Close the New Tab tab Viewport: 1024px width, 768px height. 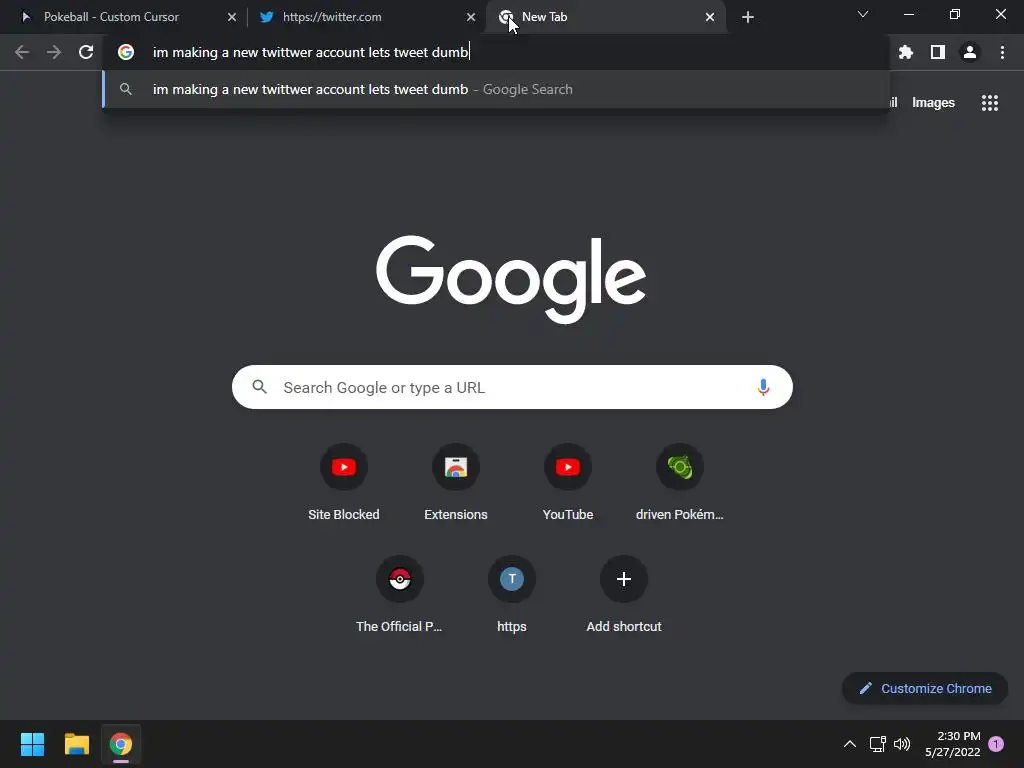(x=710, y=17)
